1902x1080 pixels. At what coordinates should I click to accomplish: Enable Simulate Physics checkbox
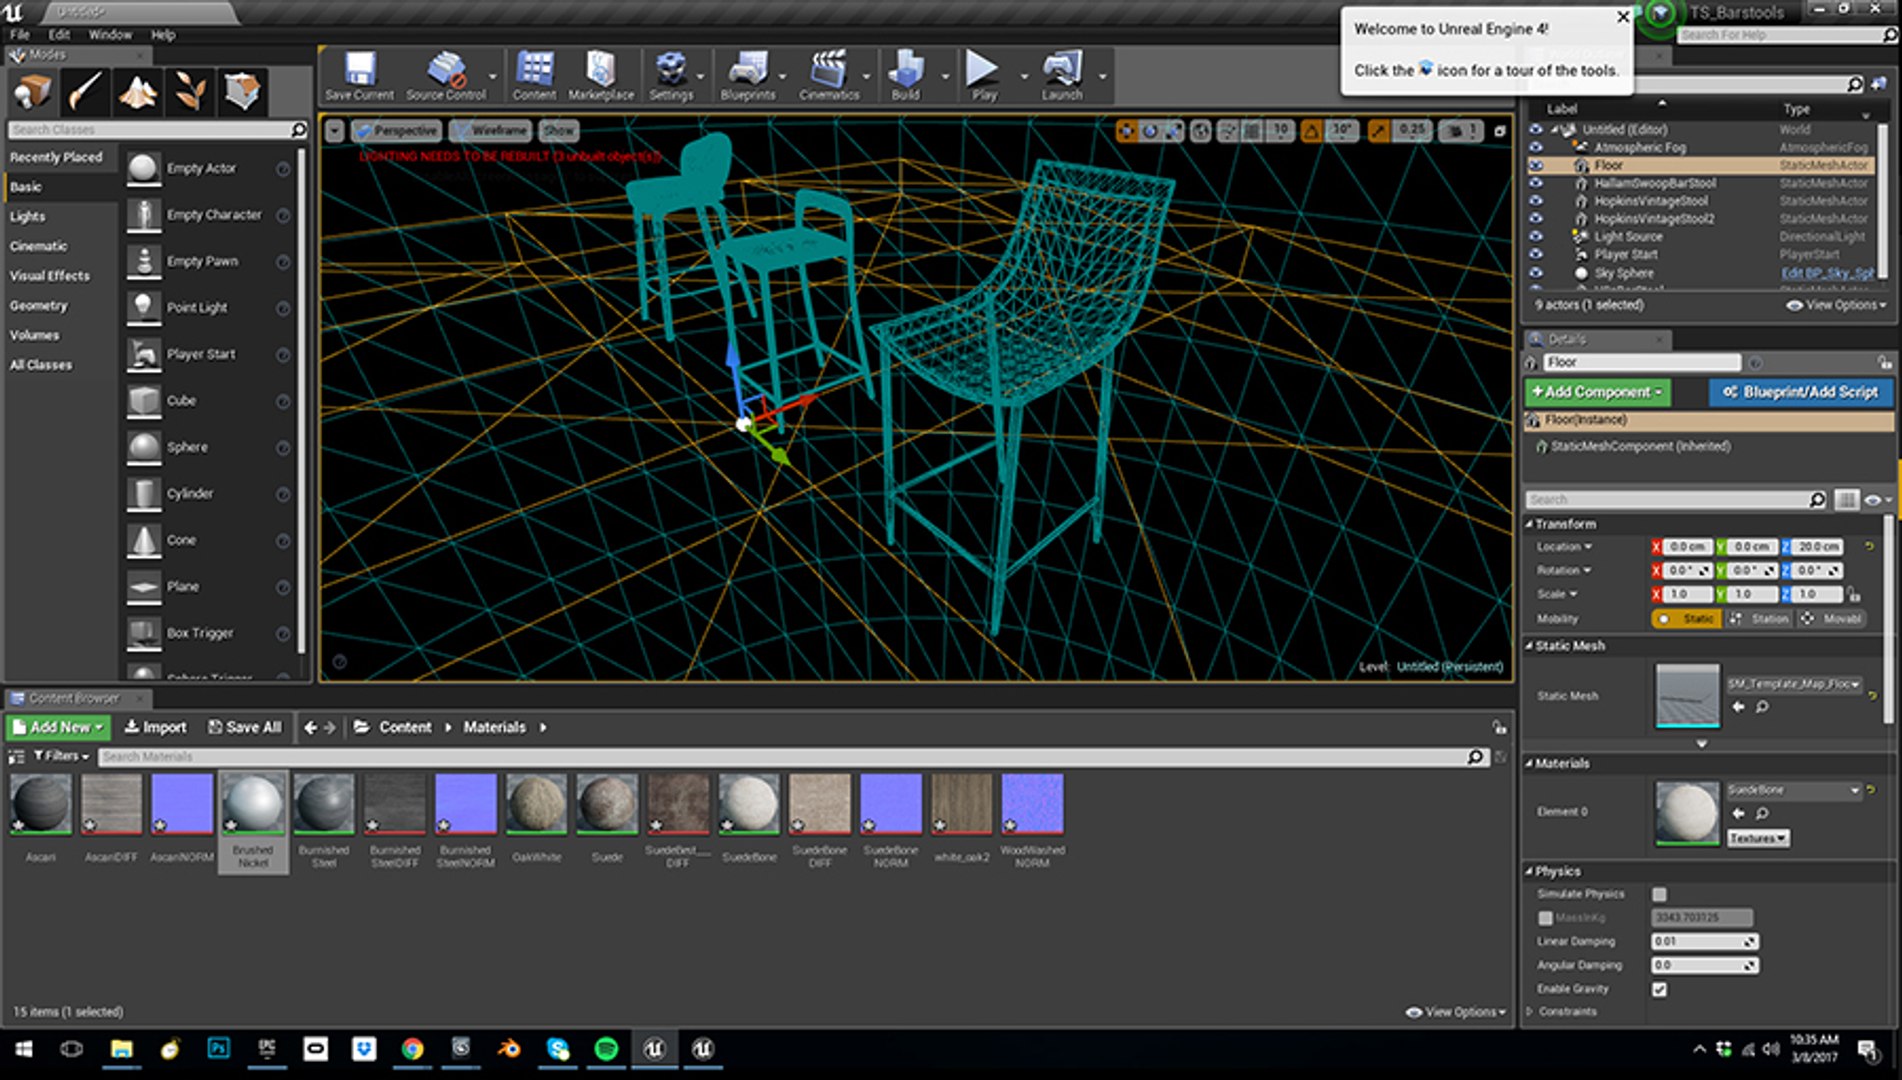pos(1659,894)
